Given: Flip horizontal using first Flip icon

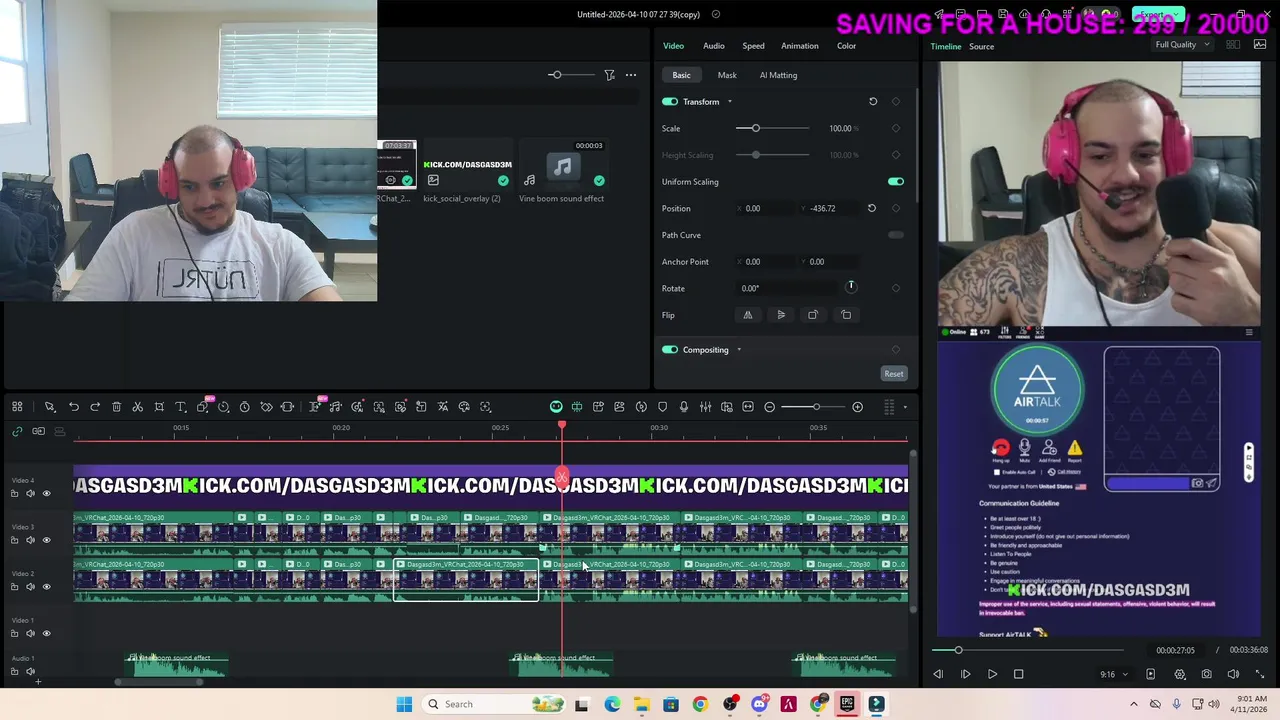Looking at the screenshot, I should coord(747,315).
